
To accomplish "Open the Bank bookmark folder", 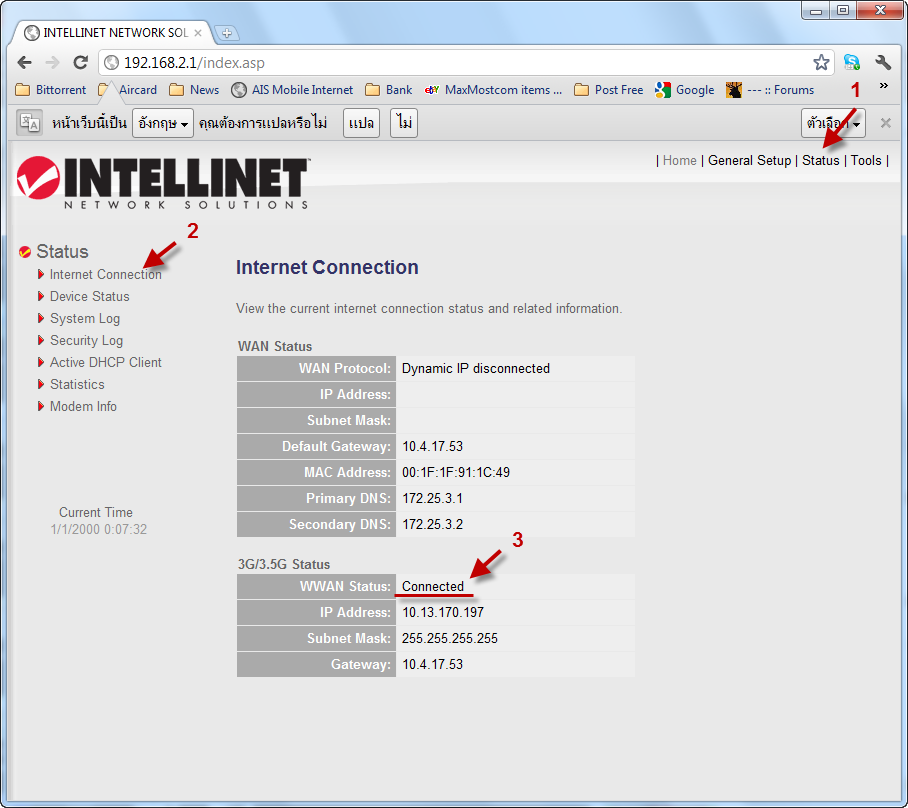I will [389, 90].
